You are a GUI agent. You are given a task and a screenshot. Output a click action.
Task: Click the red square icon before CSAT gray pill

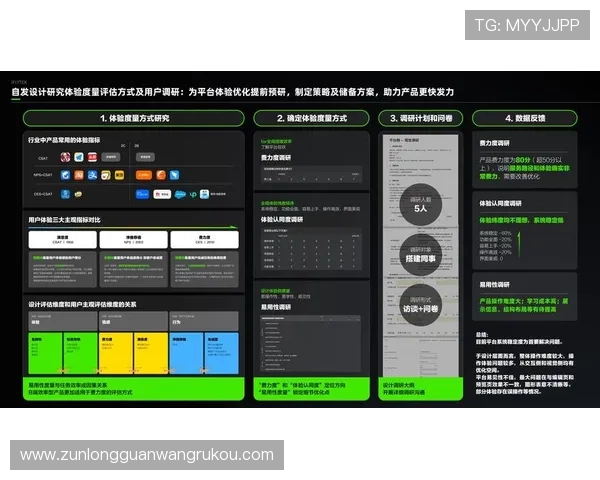click(92, 157)
